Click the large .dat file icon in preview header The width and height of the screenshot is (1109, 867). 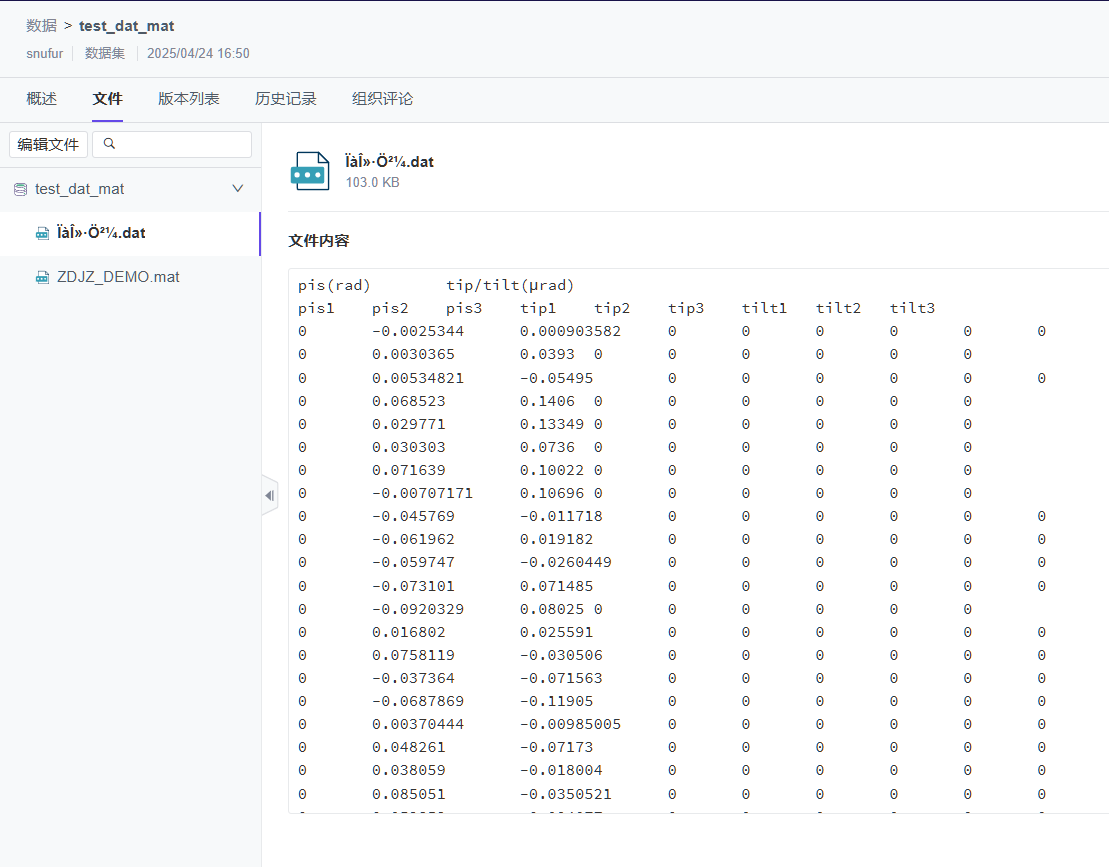point(310,171)
